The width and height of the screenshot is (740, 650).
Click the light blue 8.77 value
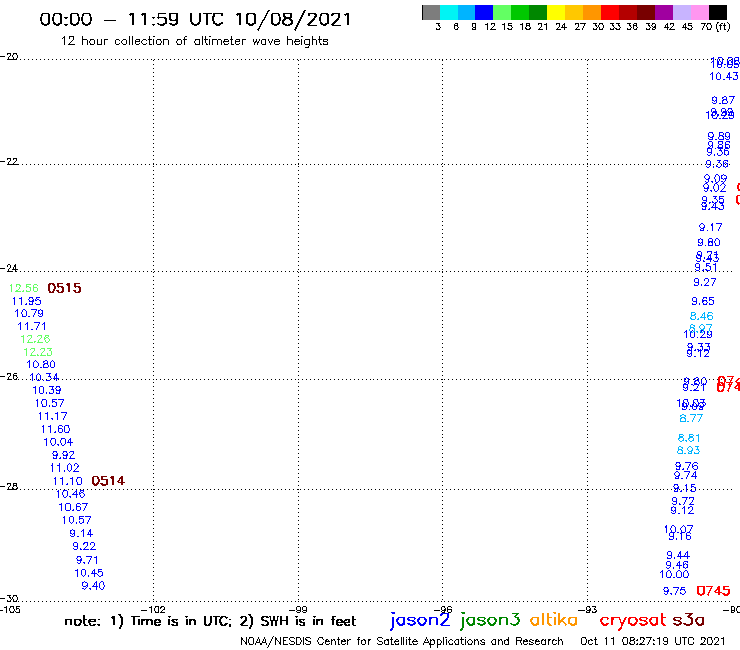pos(691,418)
